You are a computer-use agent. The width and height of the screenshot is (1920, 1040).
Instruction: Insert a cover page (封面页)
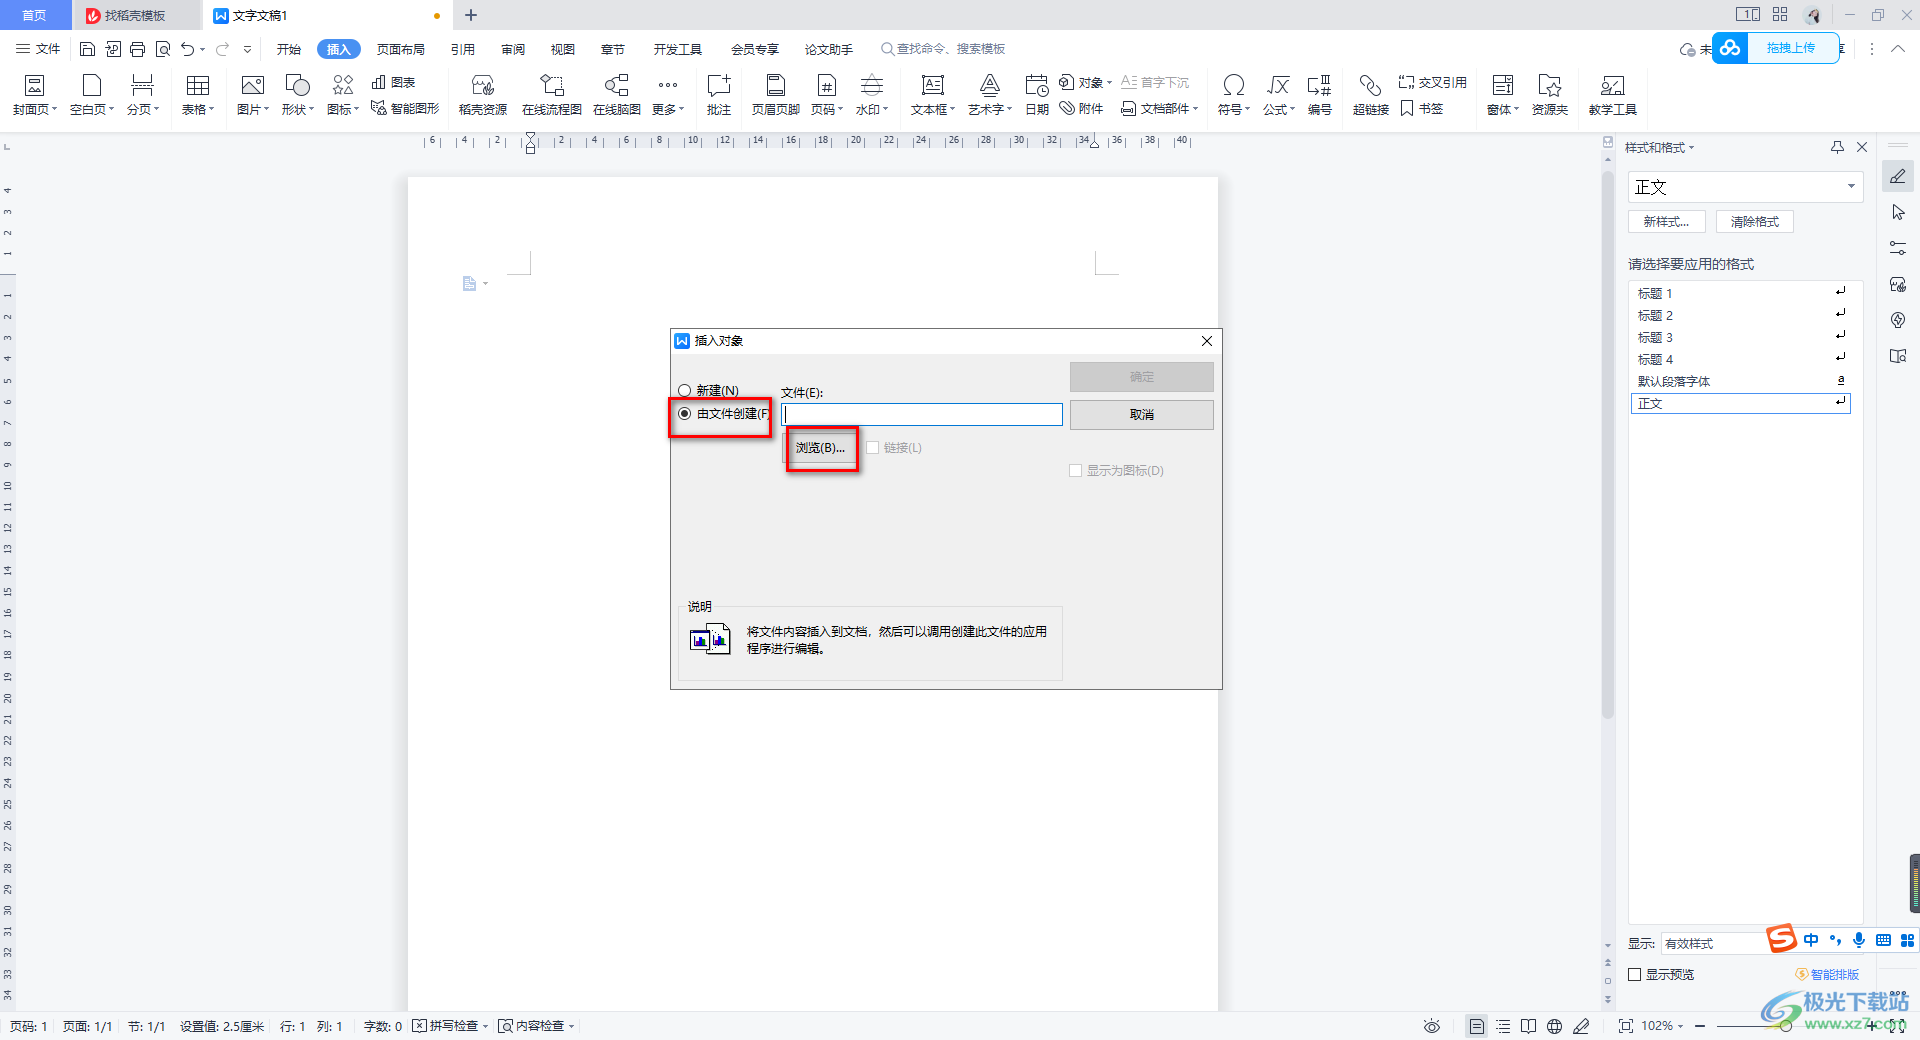coord(34,95)
